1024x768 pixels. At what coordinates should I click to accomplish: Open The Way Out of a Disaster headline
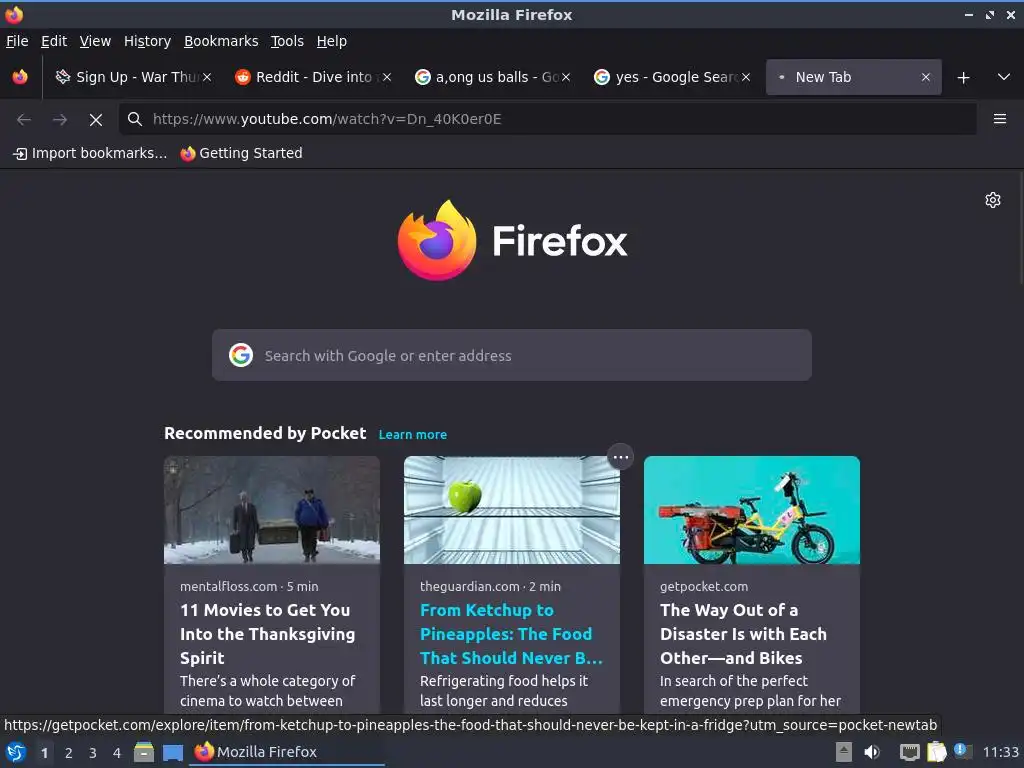[x=743, y=634]
